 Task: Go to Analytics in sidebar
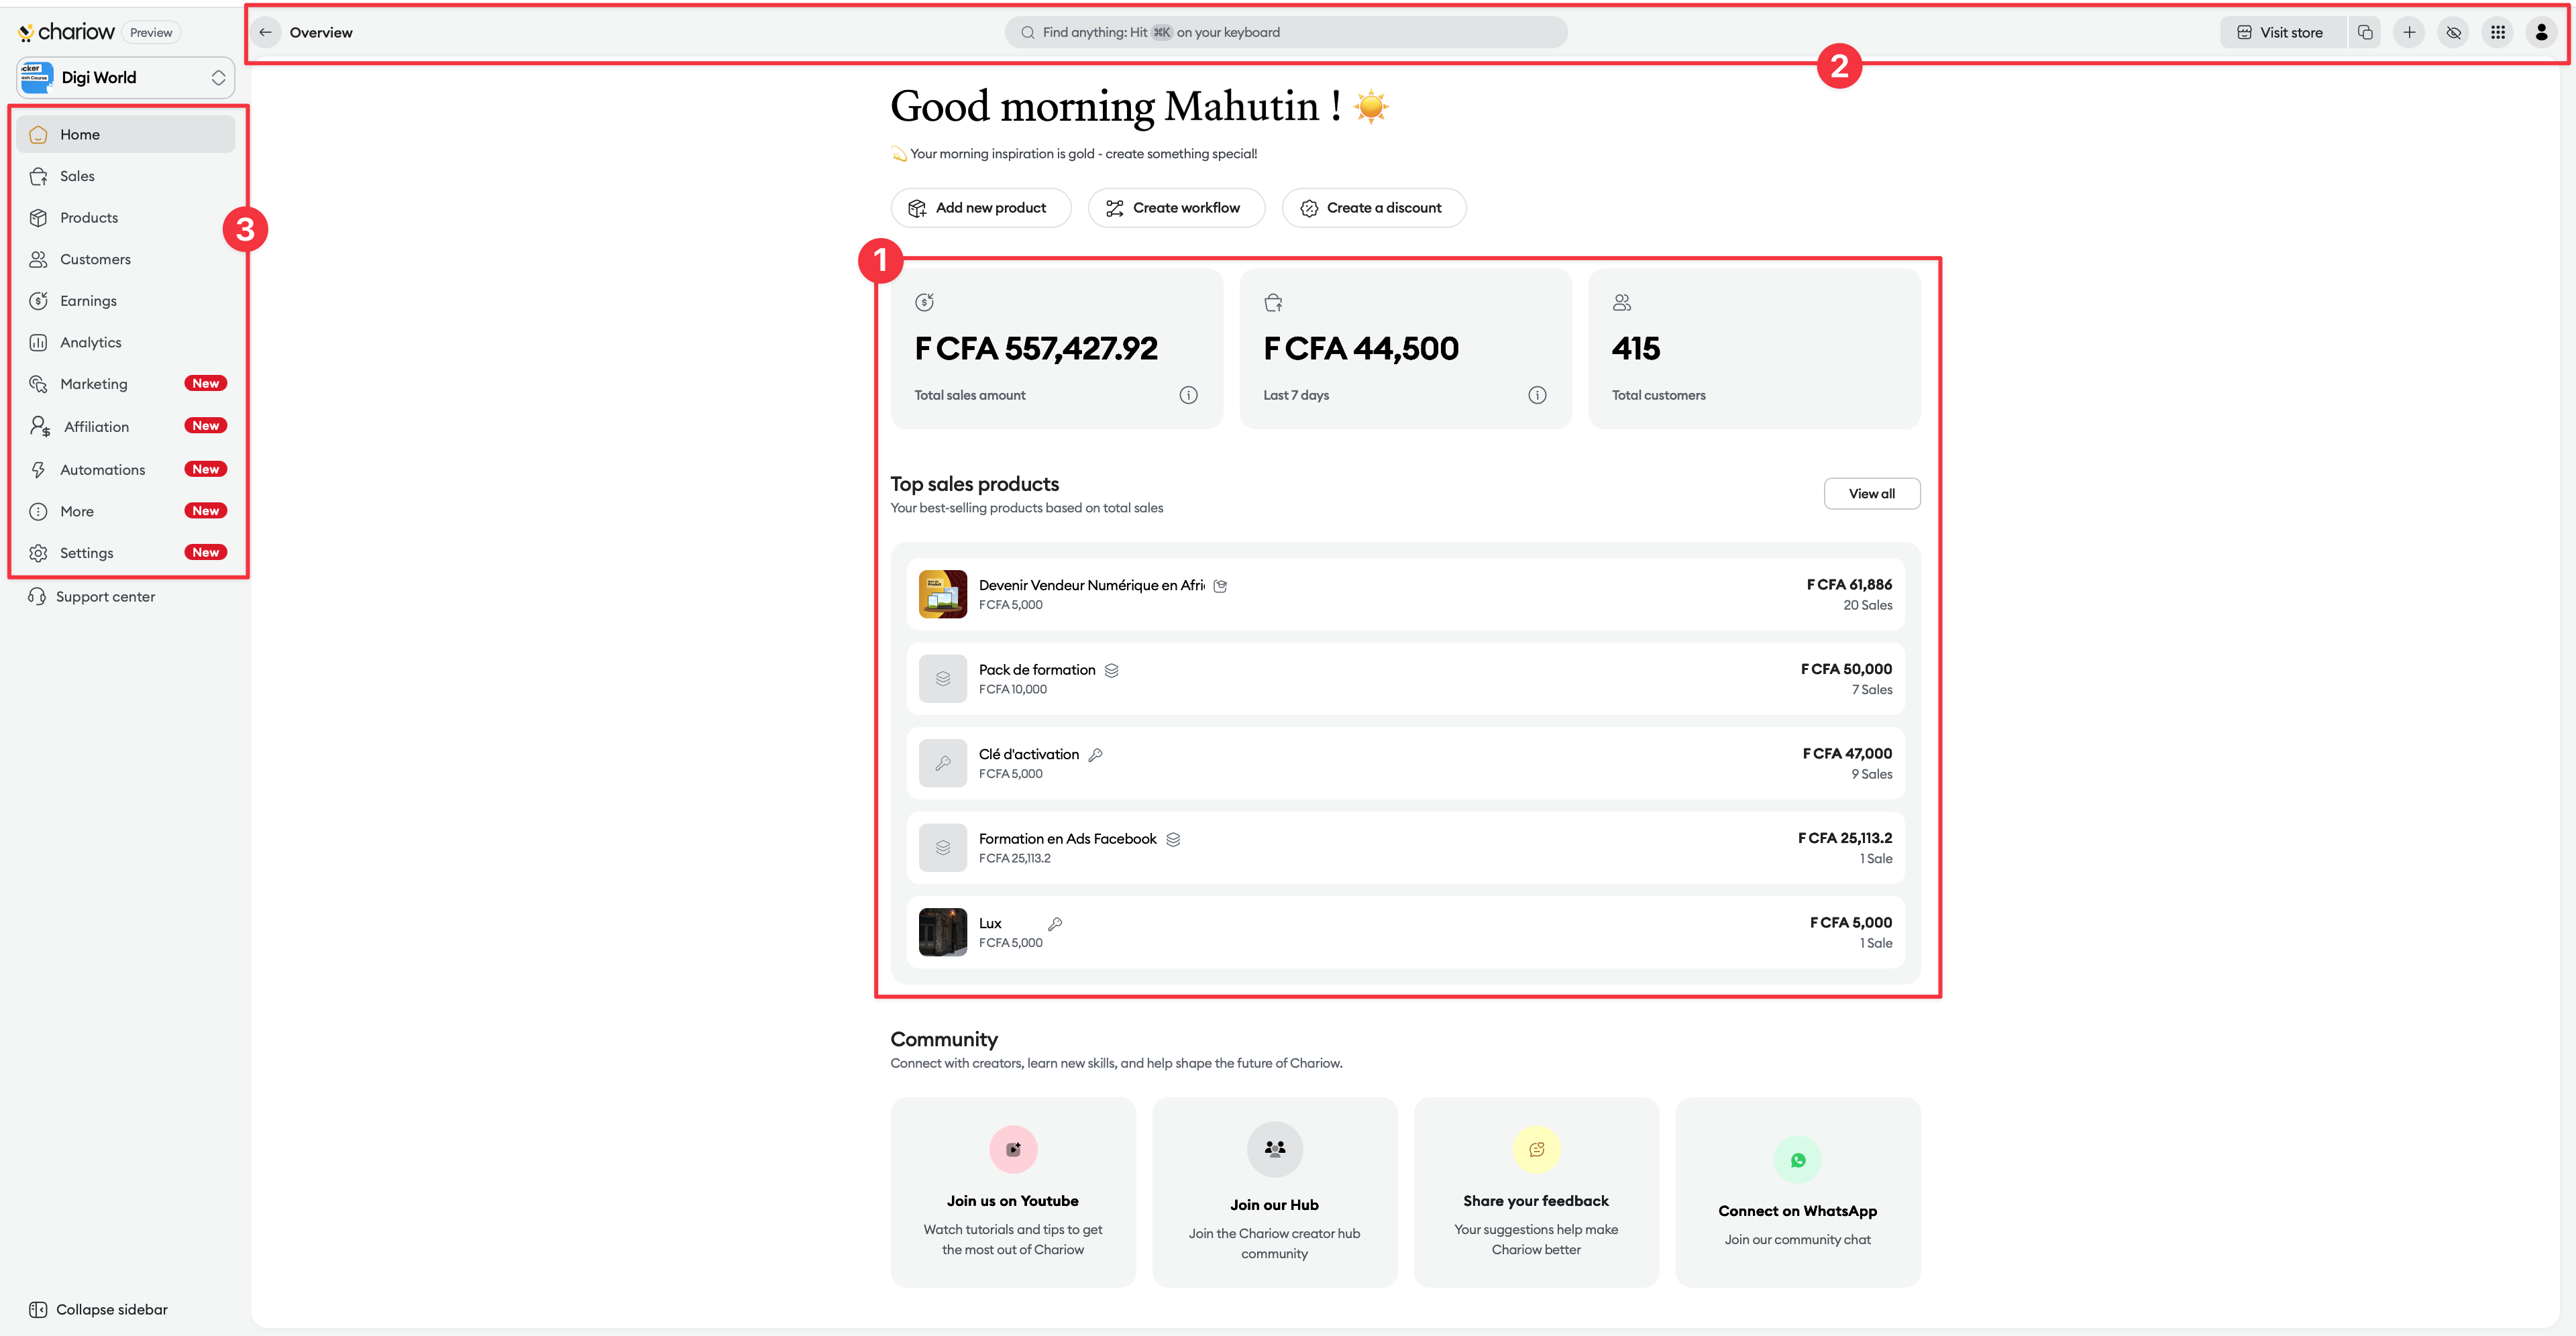coord(90,342)
